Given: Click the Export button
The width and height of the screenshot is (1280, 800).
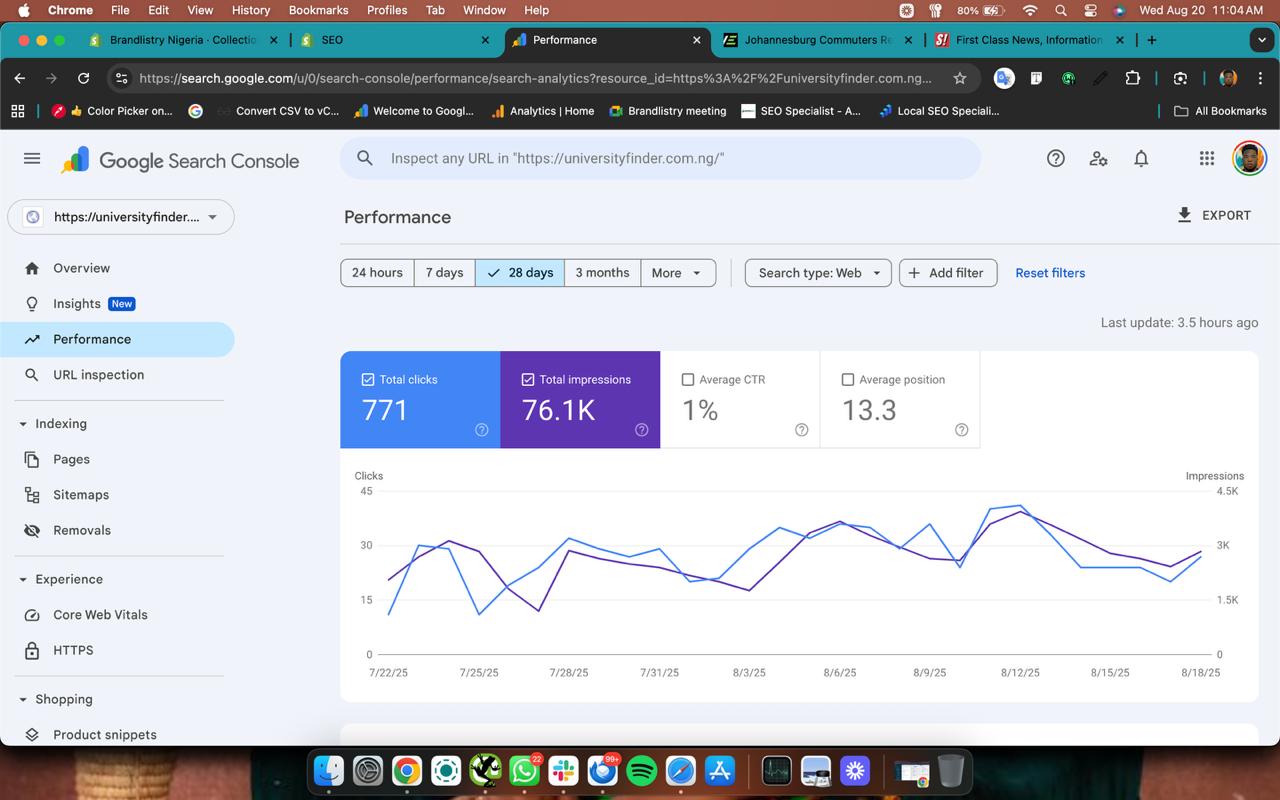Looking at the screenshot, I should [x=1214, y=215].
